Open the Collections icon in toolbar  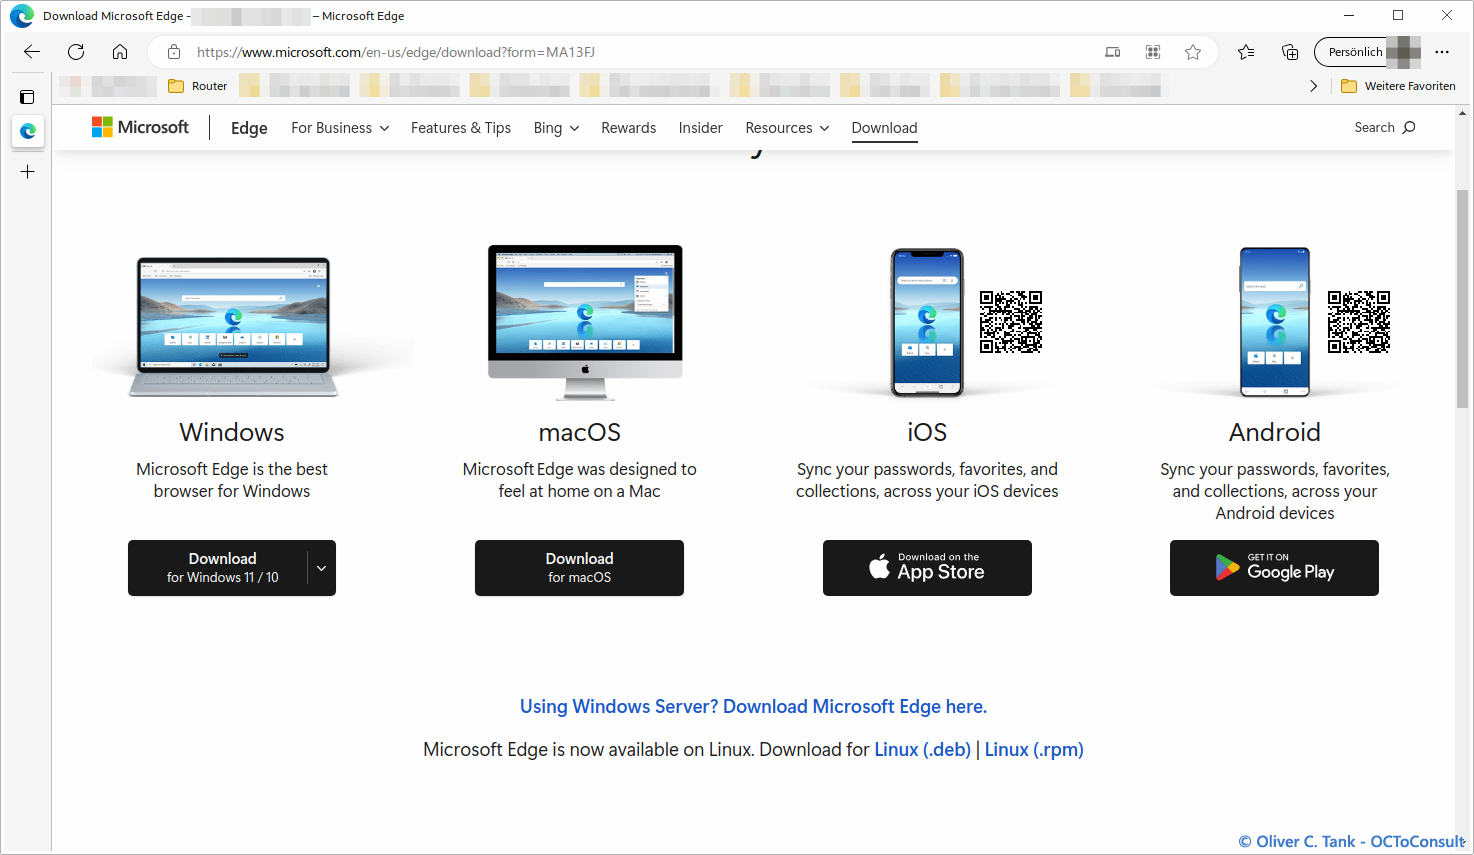[1290, 52]
